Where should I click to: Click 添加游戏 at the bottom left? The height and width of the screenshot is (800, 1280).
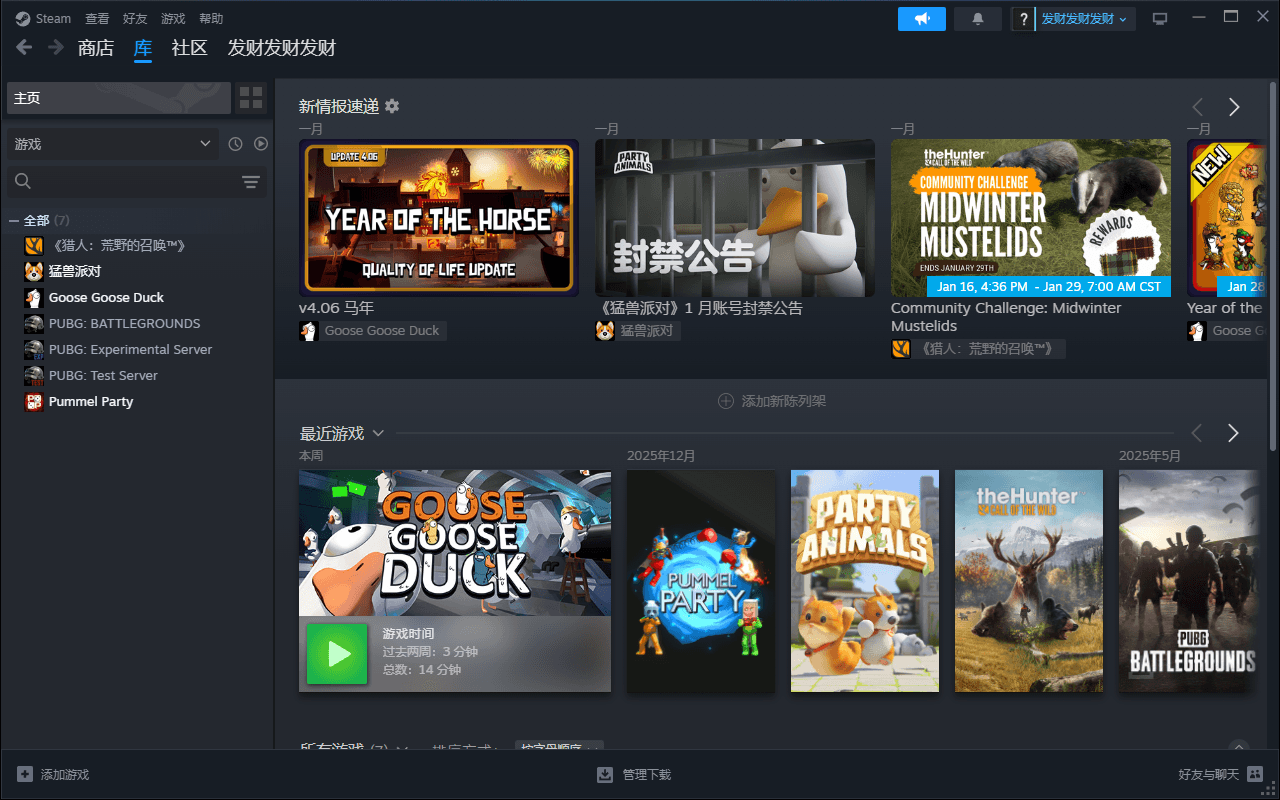coord(54,774)
